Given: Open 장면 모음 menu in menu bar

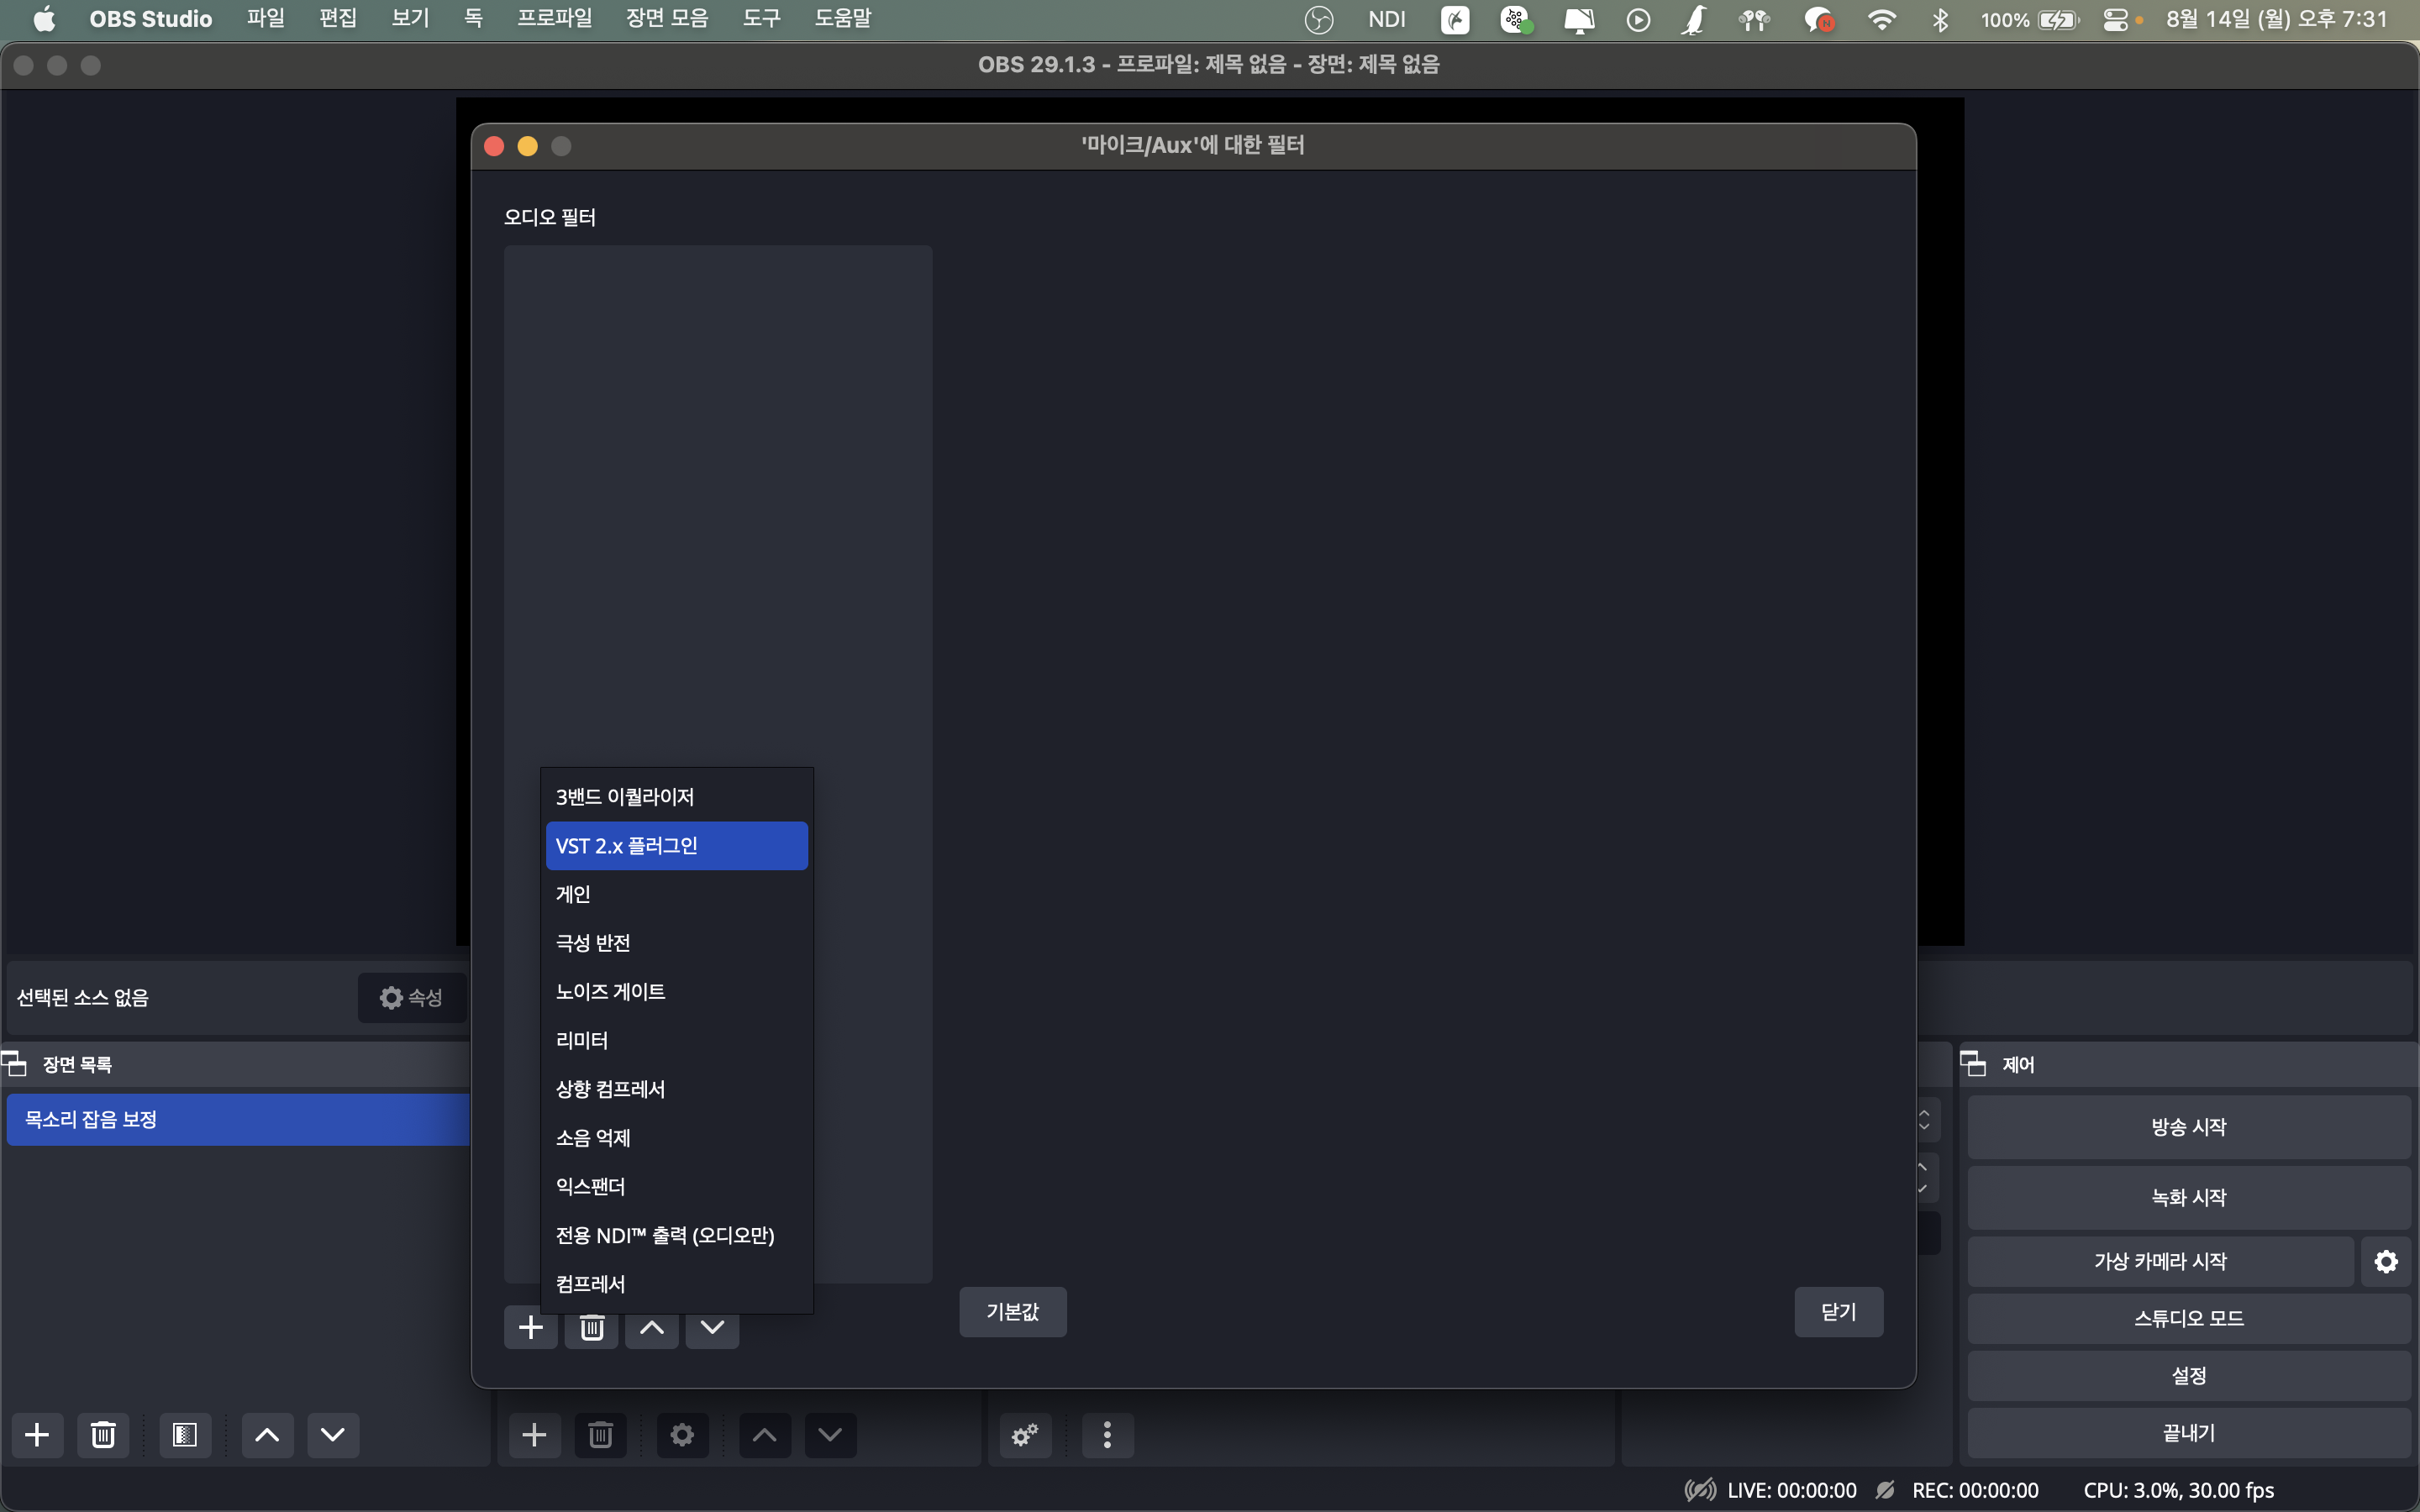Looking at the screenshot, I should click(x=667, y=19).
